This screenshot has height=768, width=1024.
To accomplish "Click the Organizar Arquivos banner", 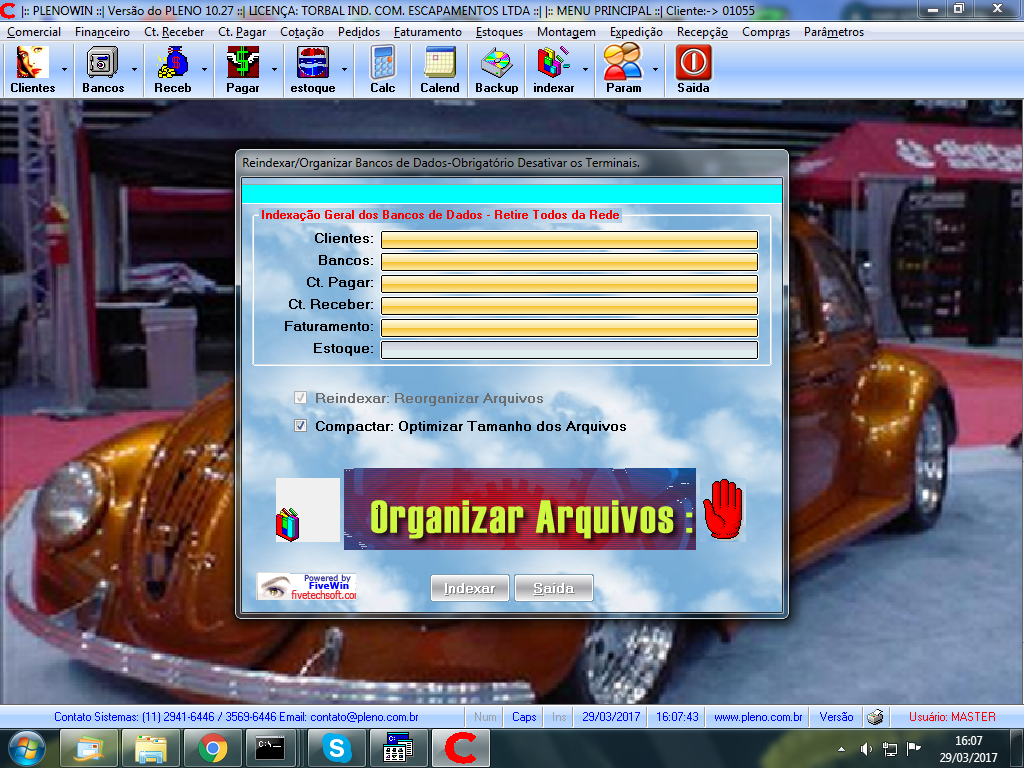I will tap(519, 509).
